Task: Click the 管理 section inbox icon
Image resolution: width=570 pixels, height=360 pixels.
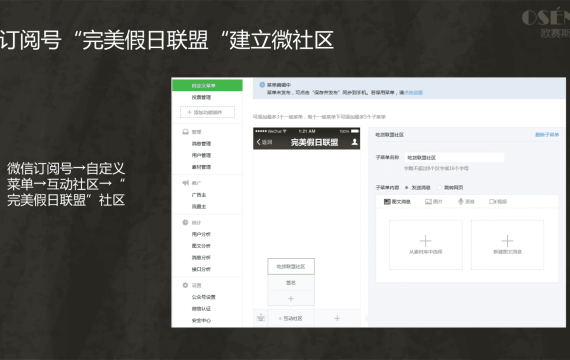Action: click(x=185, y=132)
